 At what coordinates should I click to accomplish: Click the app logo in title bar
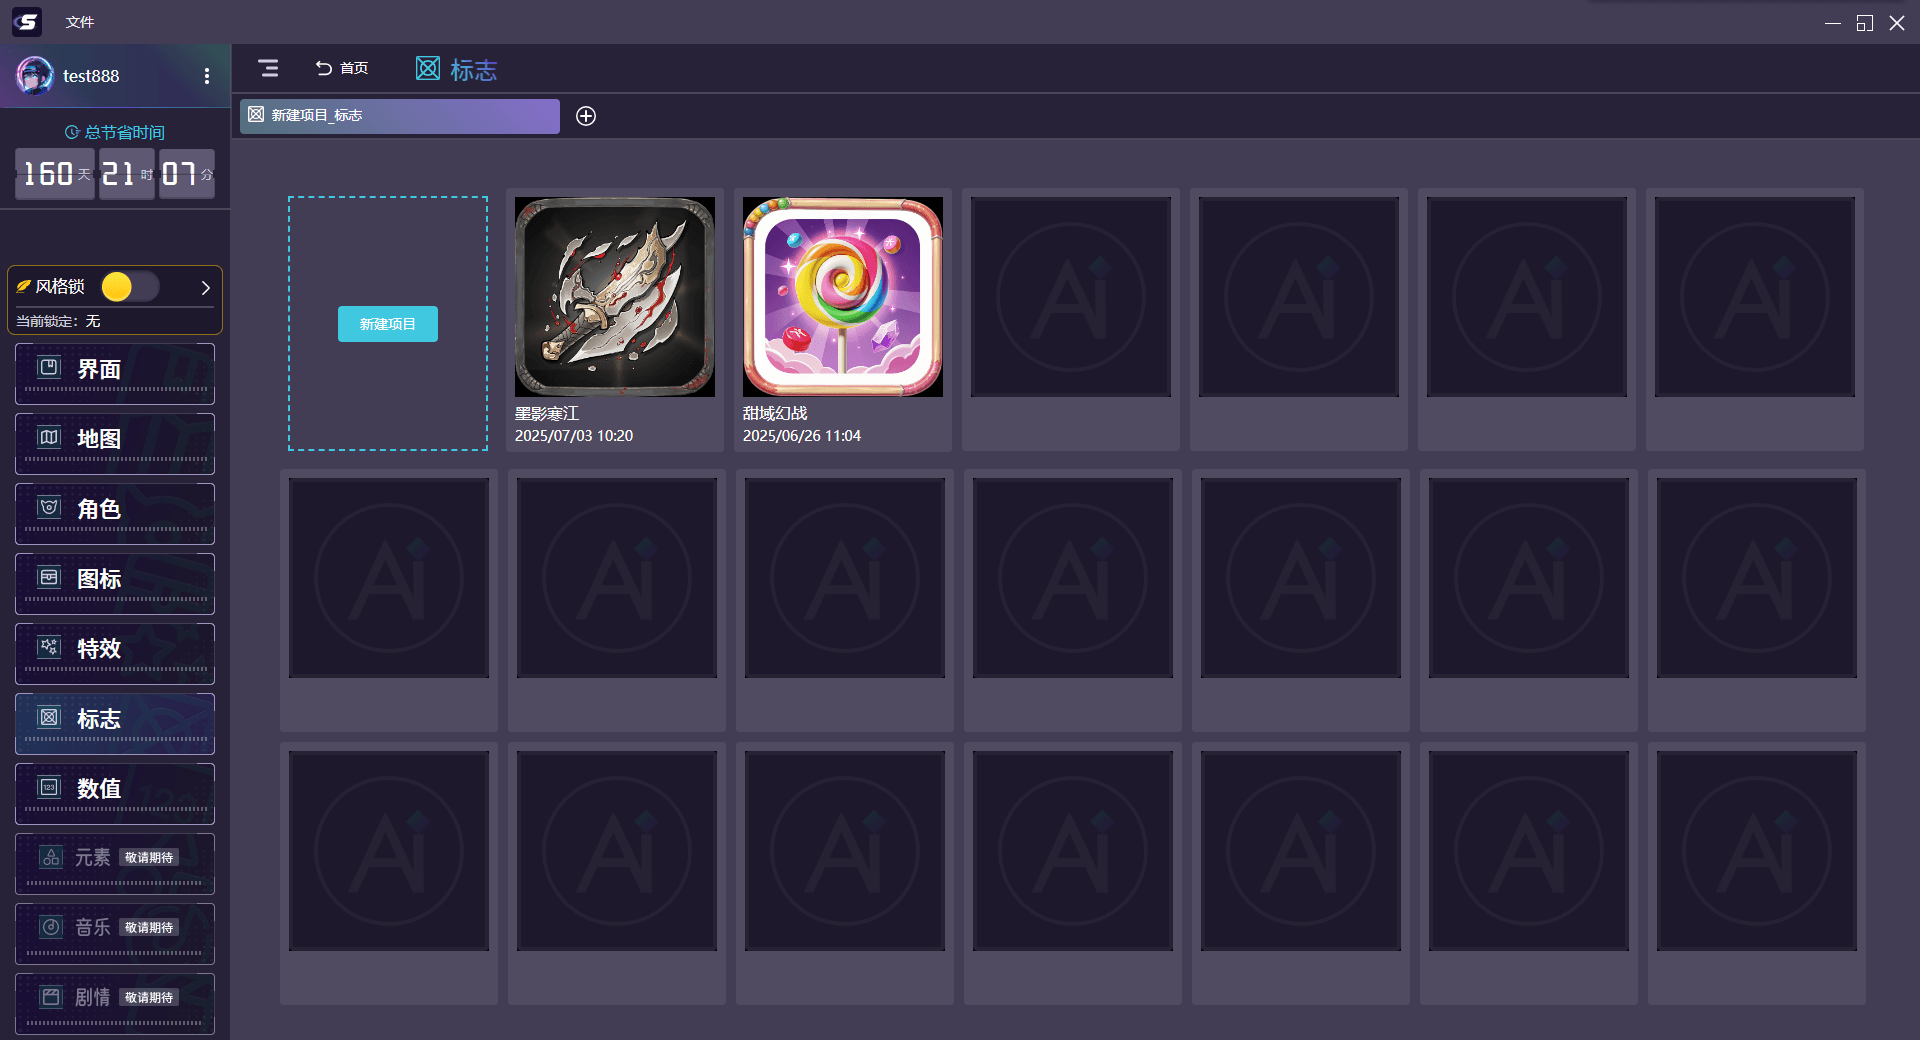(27, 21)
